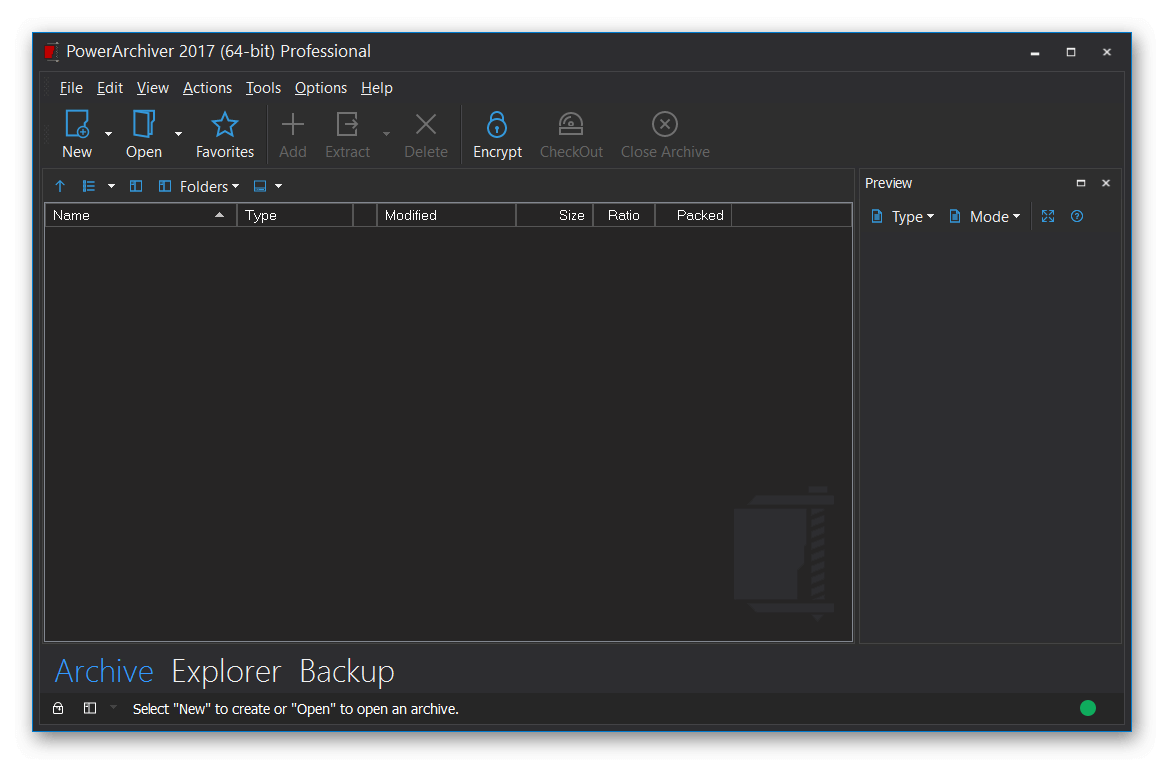Toggle the Folders pane view
Viewport: 1164px width, 764px height.
point(198,186)
